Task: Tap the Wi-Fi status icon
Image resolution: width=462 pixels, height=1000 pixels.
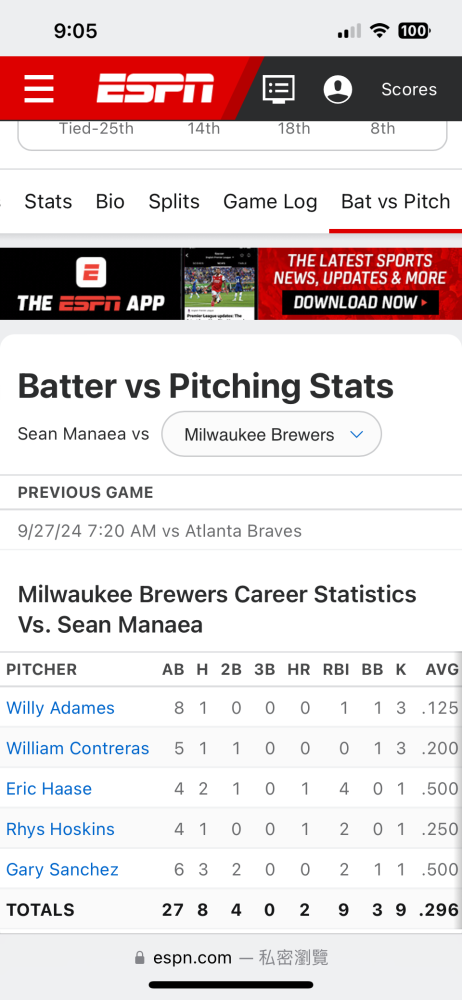Action: (x=380, y=31)
